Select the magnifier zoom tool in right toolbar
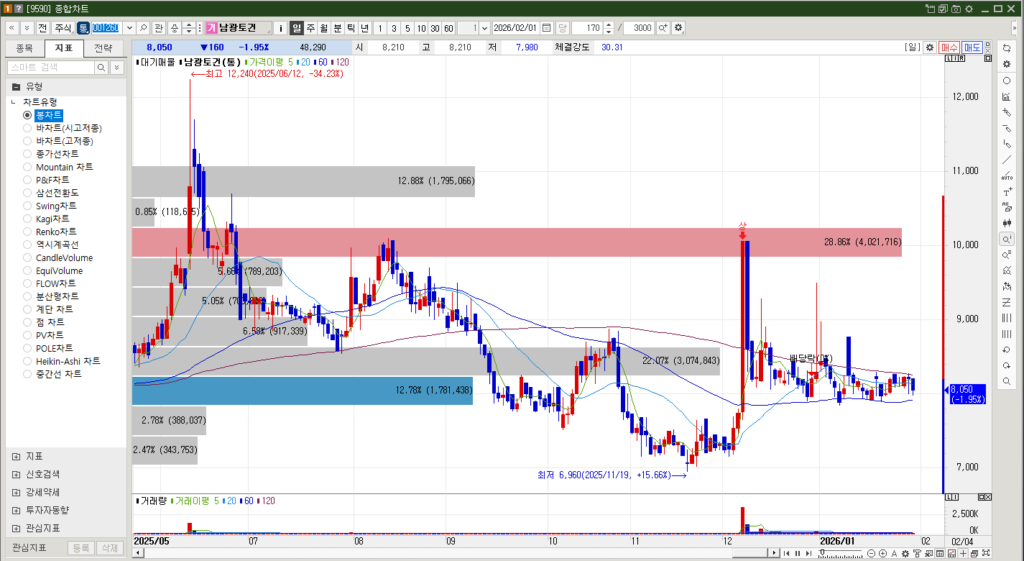Screen dimensions: 1024x561 (x=1006, y=238)
